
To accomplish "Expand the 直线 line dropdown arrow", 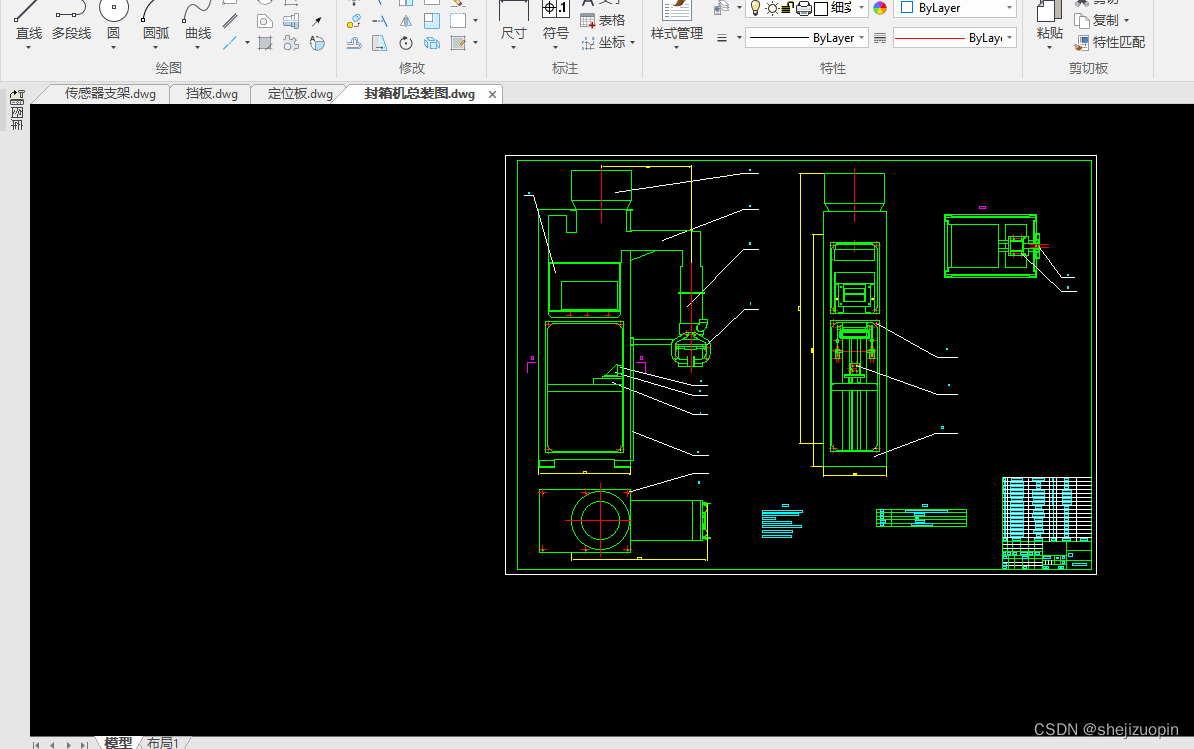I will (28, 47).
